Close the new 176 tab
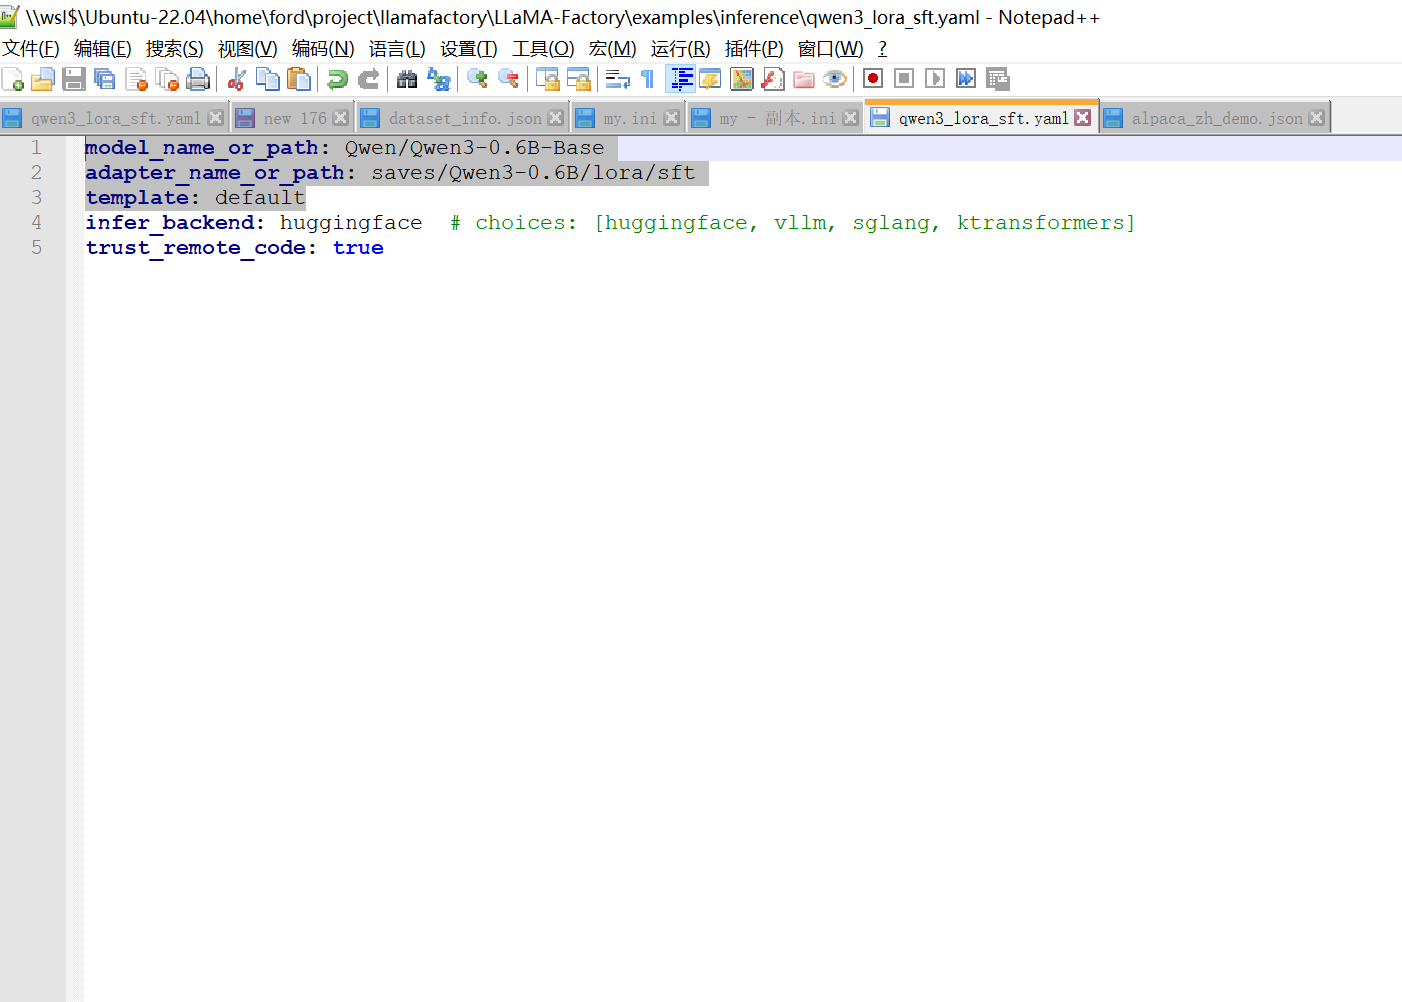The height and width of the screenshot is (1002, 1402). coord(341,118)
